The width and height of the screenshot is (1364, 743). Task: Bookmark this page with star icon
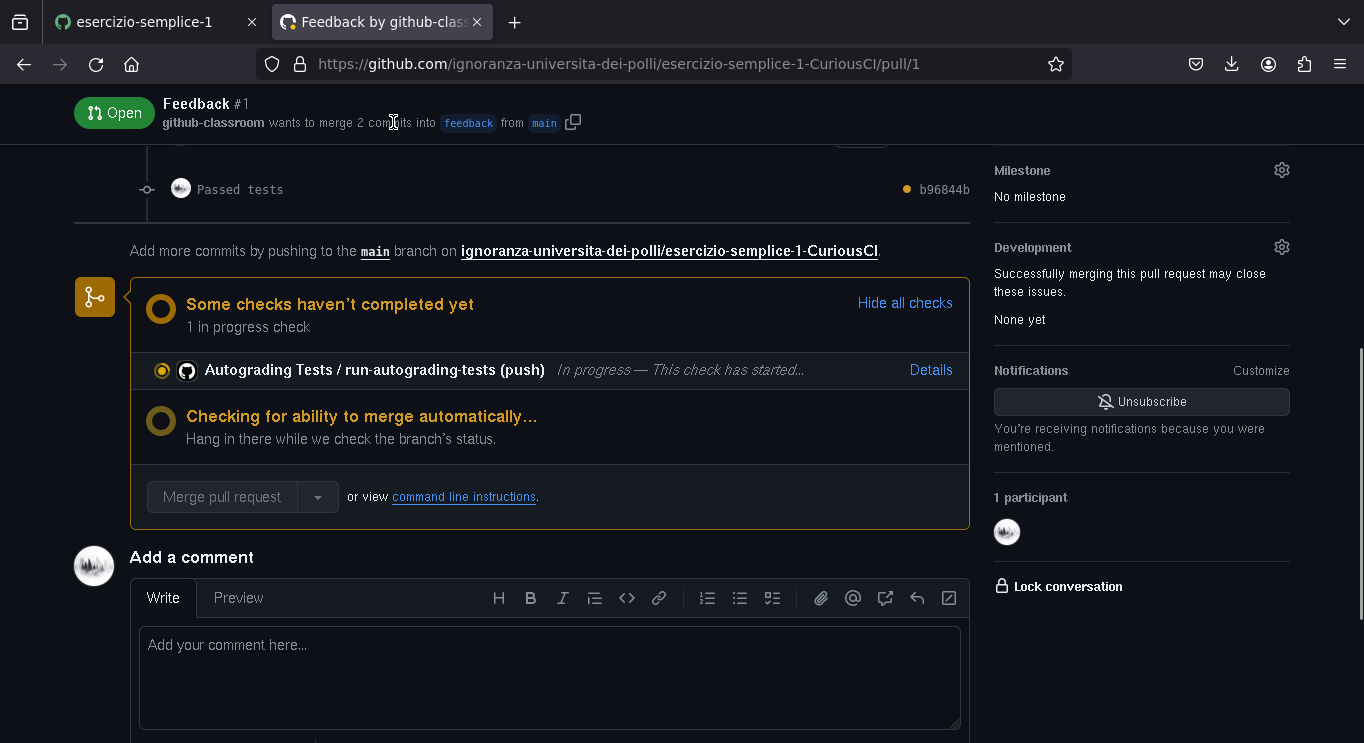[x=1056, y=64]
